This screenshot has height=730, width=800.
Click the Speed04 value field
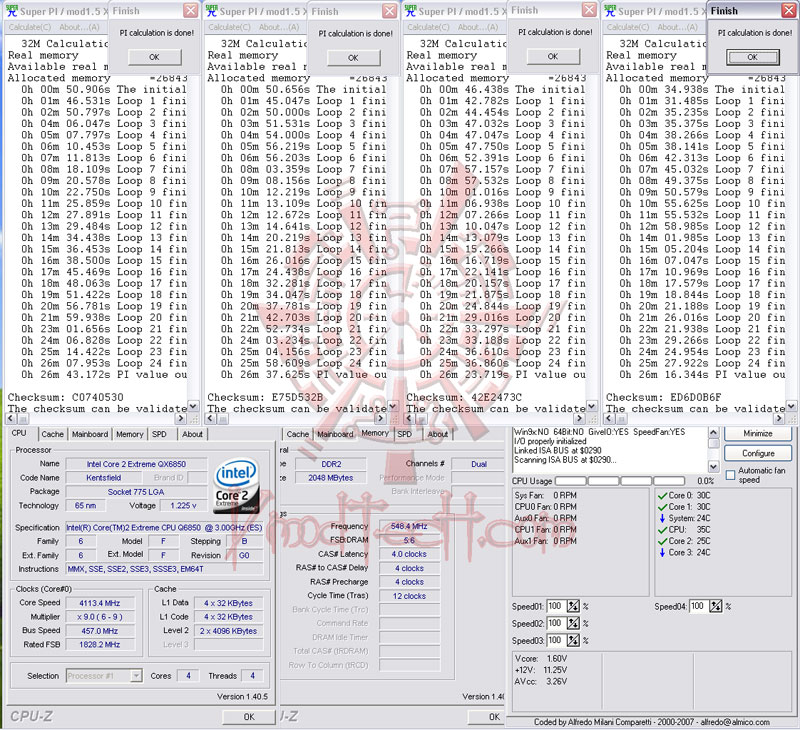click(x=699, y=606)
